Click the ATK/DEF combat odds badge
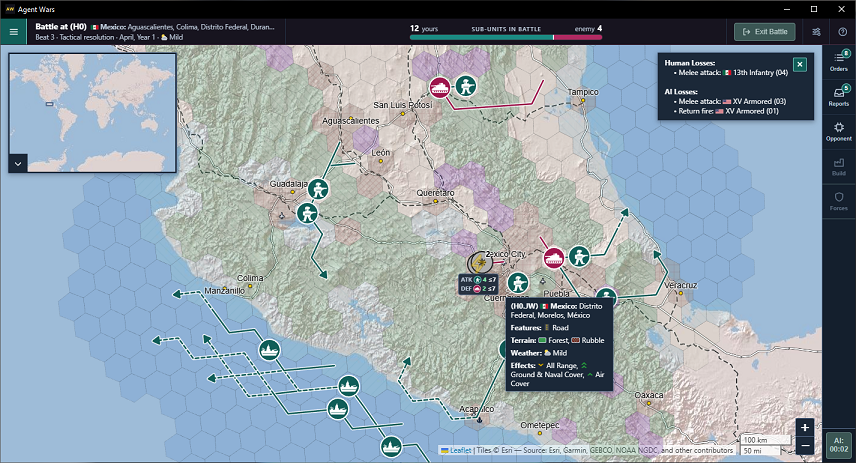Viewport: 856px width, 463px height. tap(478, 284)
